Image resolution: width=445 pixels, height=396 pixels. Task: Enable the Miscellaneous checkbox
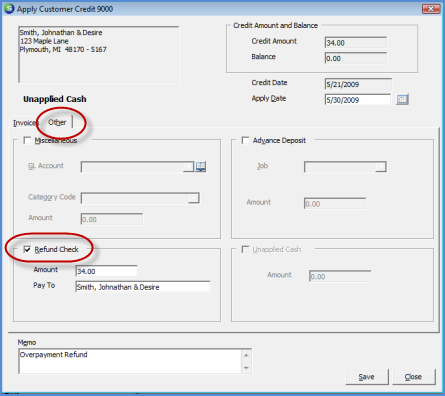[x=27, y=140]
